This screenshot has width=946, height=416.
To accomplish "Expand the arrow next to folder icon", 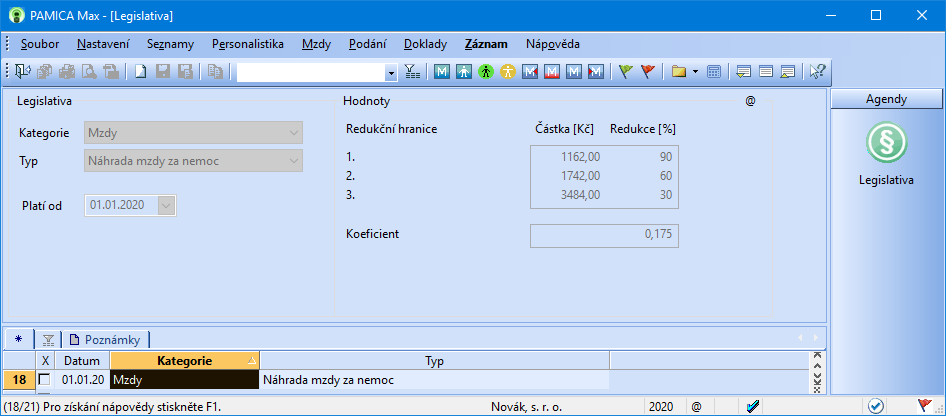I will click(695, 72).
